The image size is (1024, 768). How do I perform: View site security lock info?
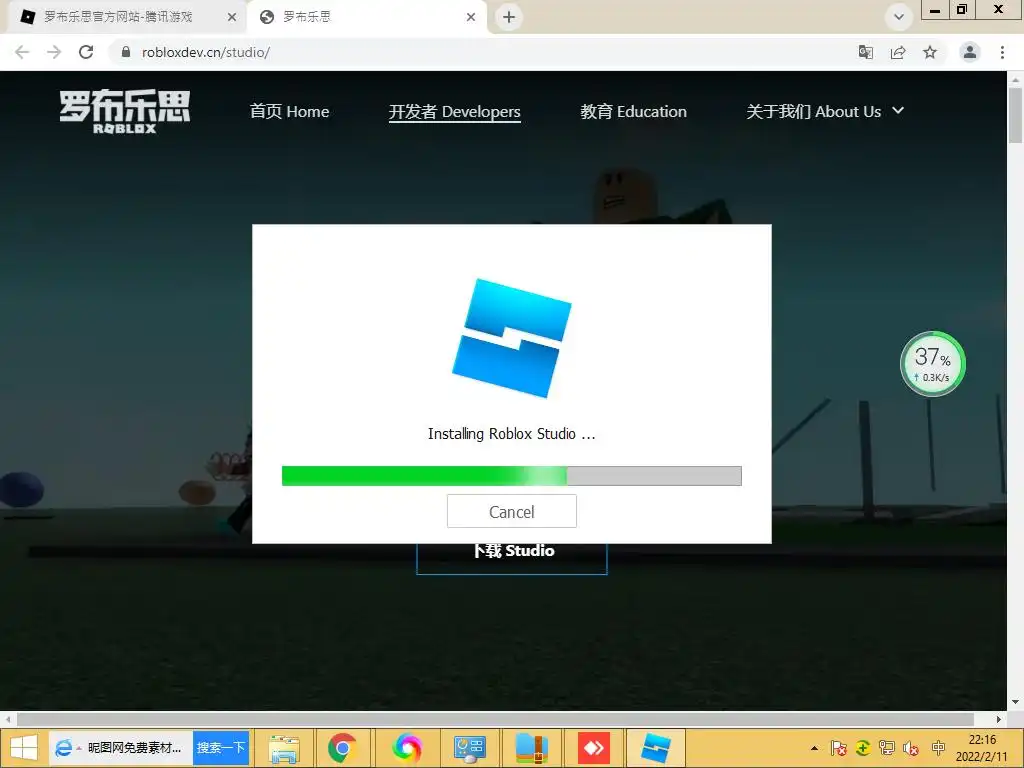[126, 52]
